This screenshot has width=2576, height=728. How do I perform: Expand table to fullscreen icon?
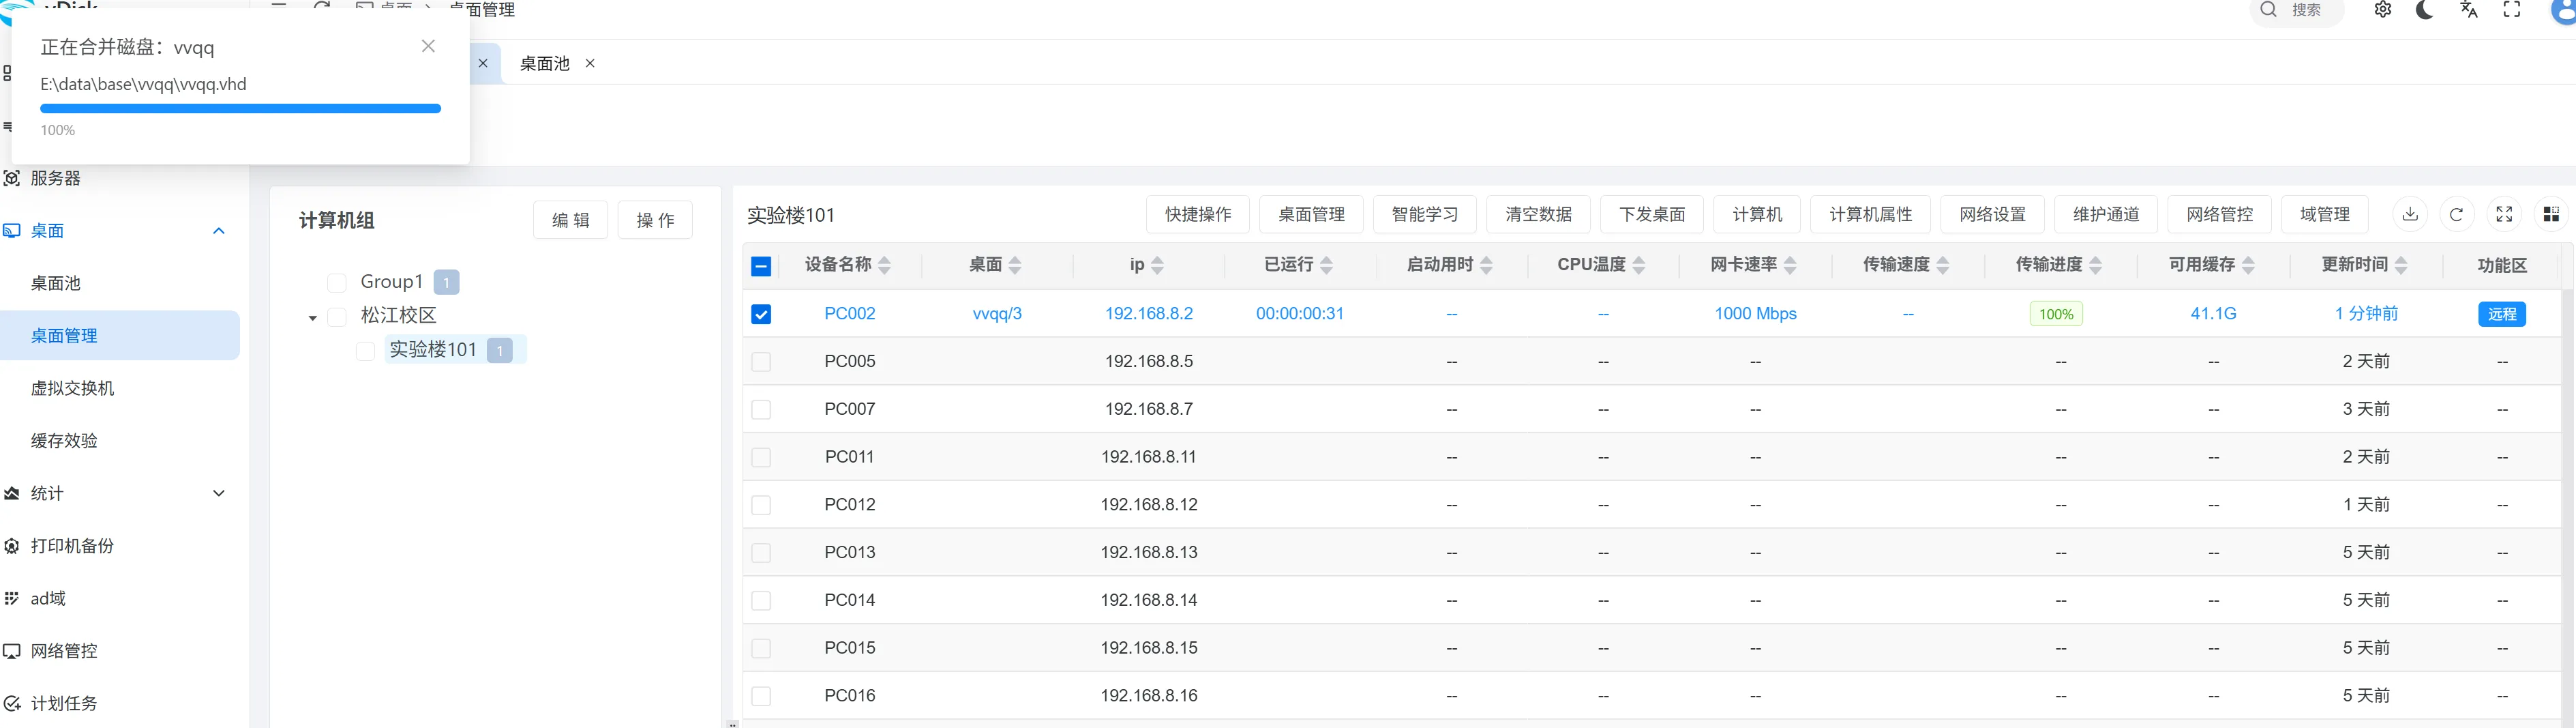2504,214
